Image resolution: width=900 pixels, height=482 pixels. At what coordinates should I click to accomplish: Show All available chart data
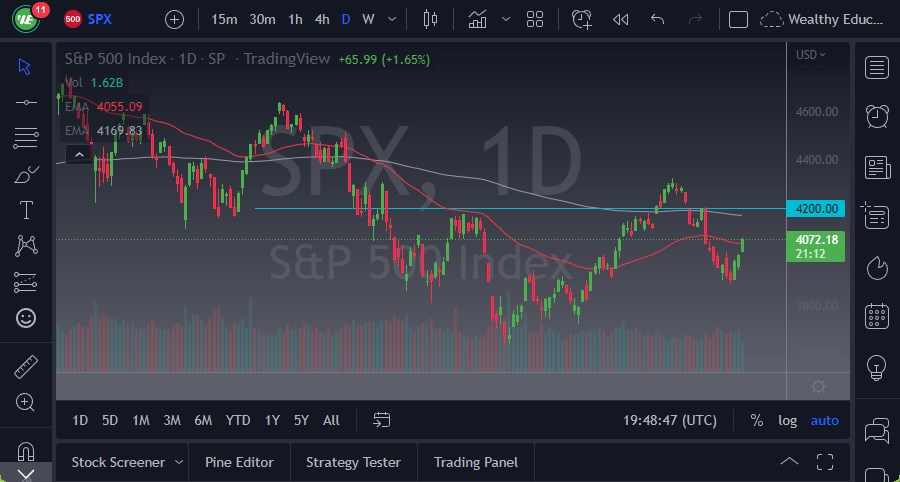(331, 421)
